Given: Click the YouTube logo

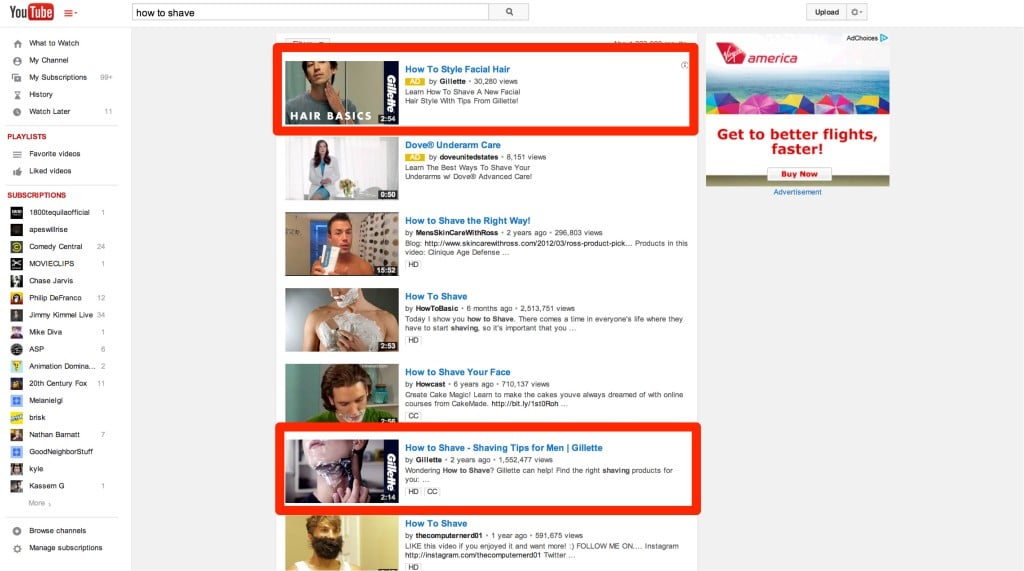Looking at the screenshot, I should point(31,12).
